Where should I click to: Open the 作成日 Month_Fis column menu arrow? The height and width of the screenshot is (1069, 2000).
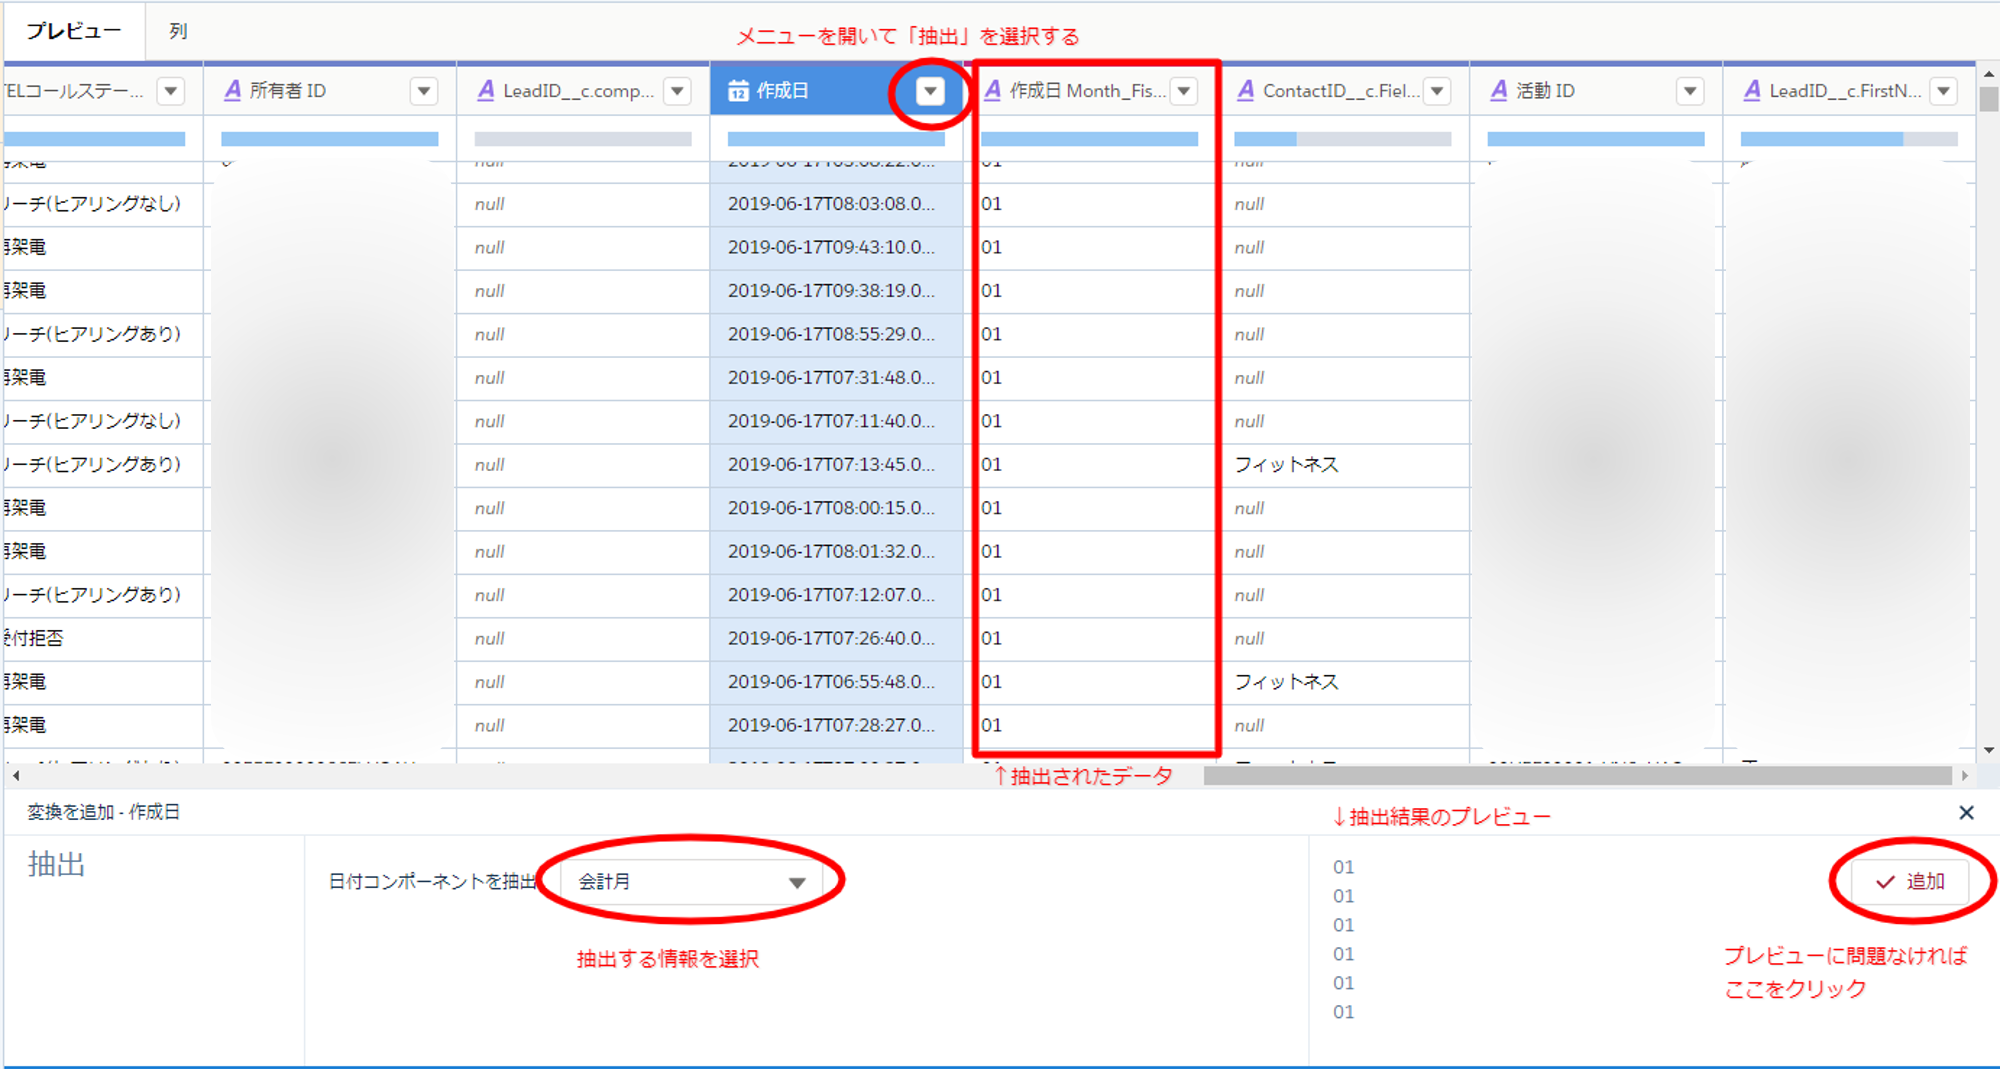coord(1184,91)
